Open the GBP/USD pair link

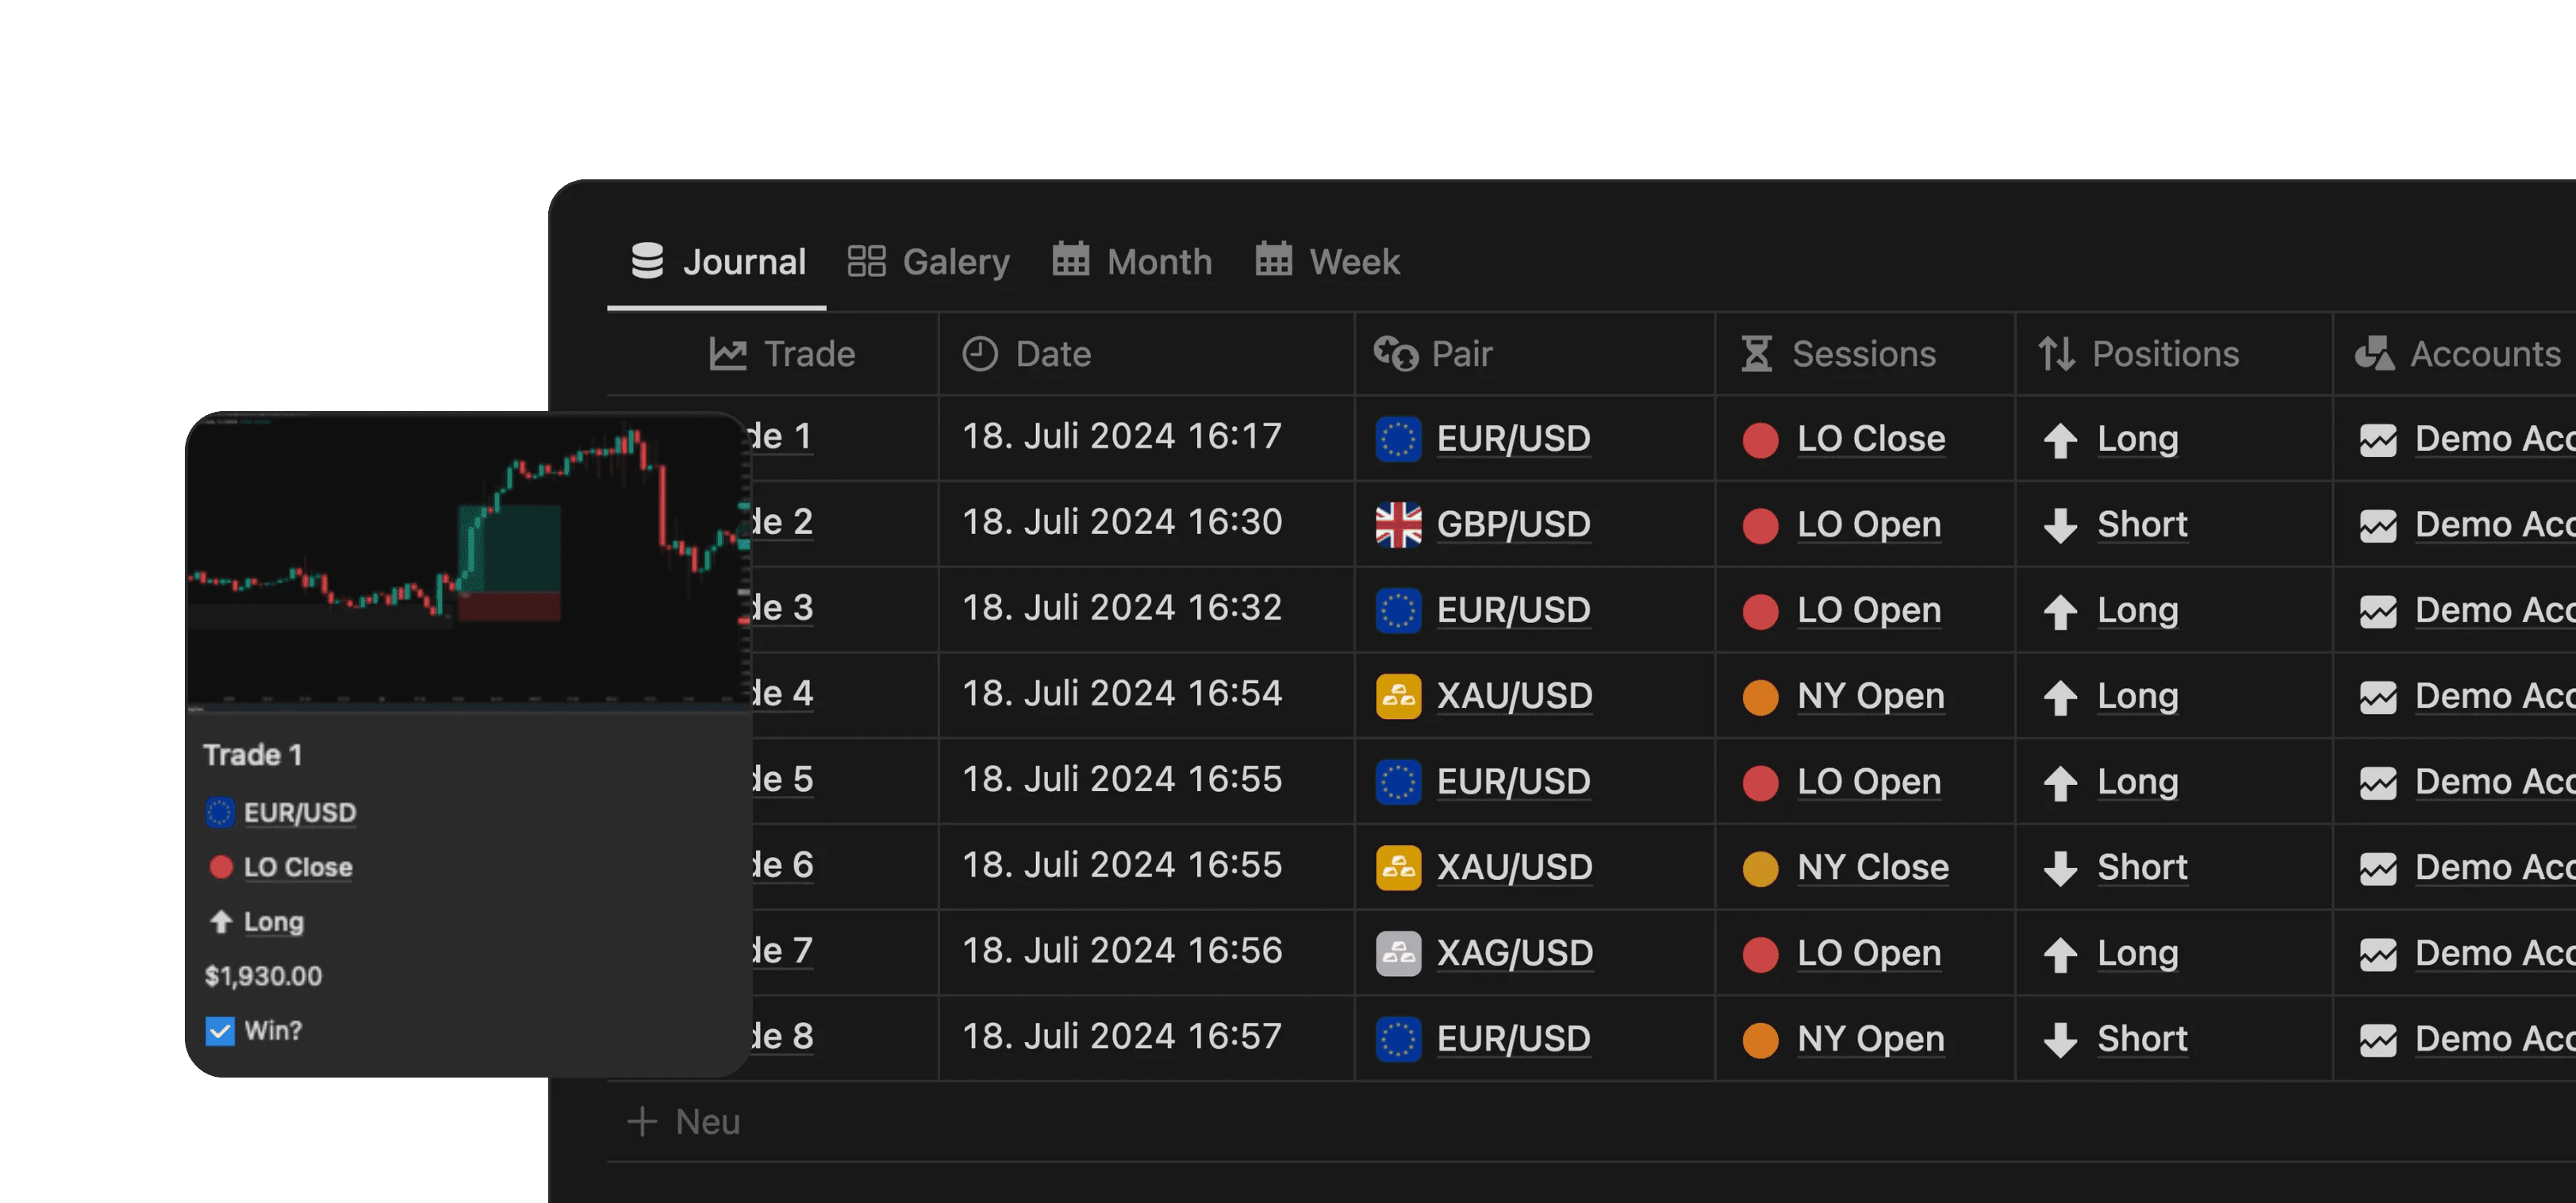coord(1513,525)
